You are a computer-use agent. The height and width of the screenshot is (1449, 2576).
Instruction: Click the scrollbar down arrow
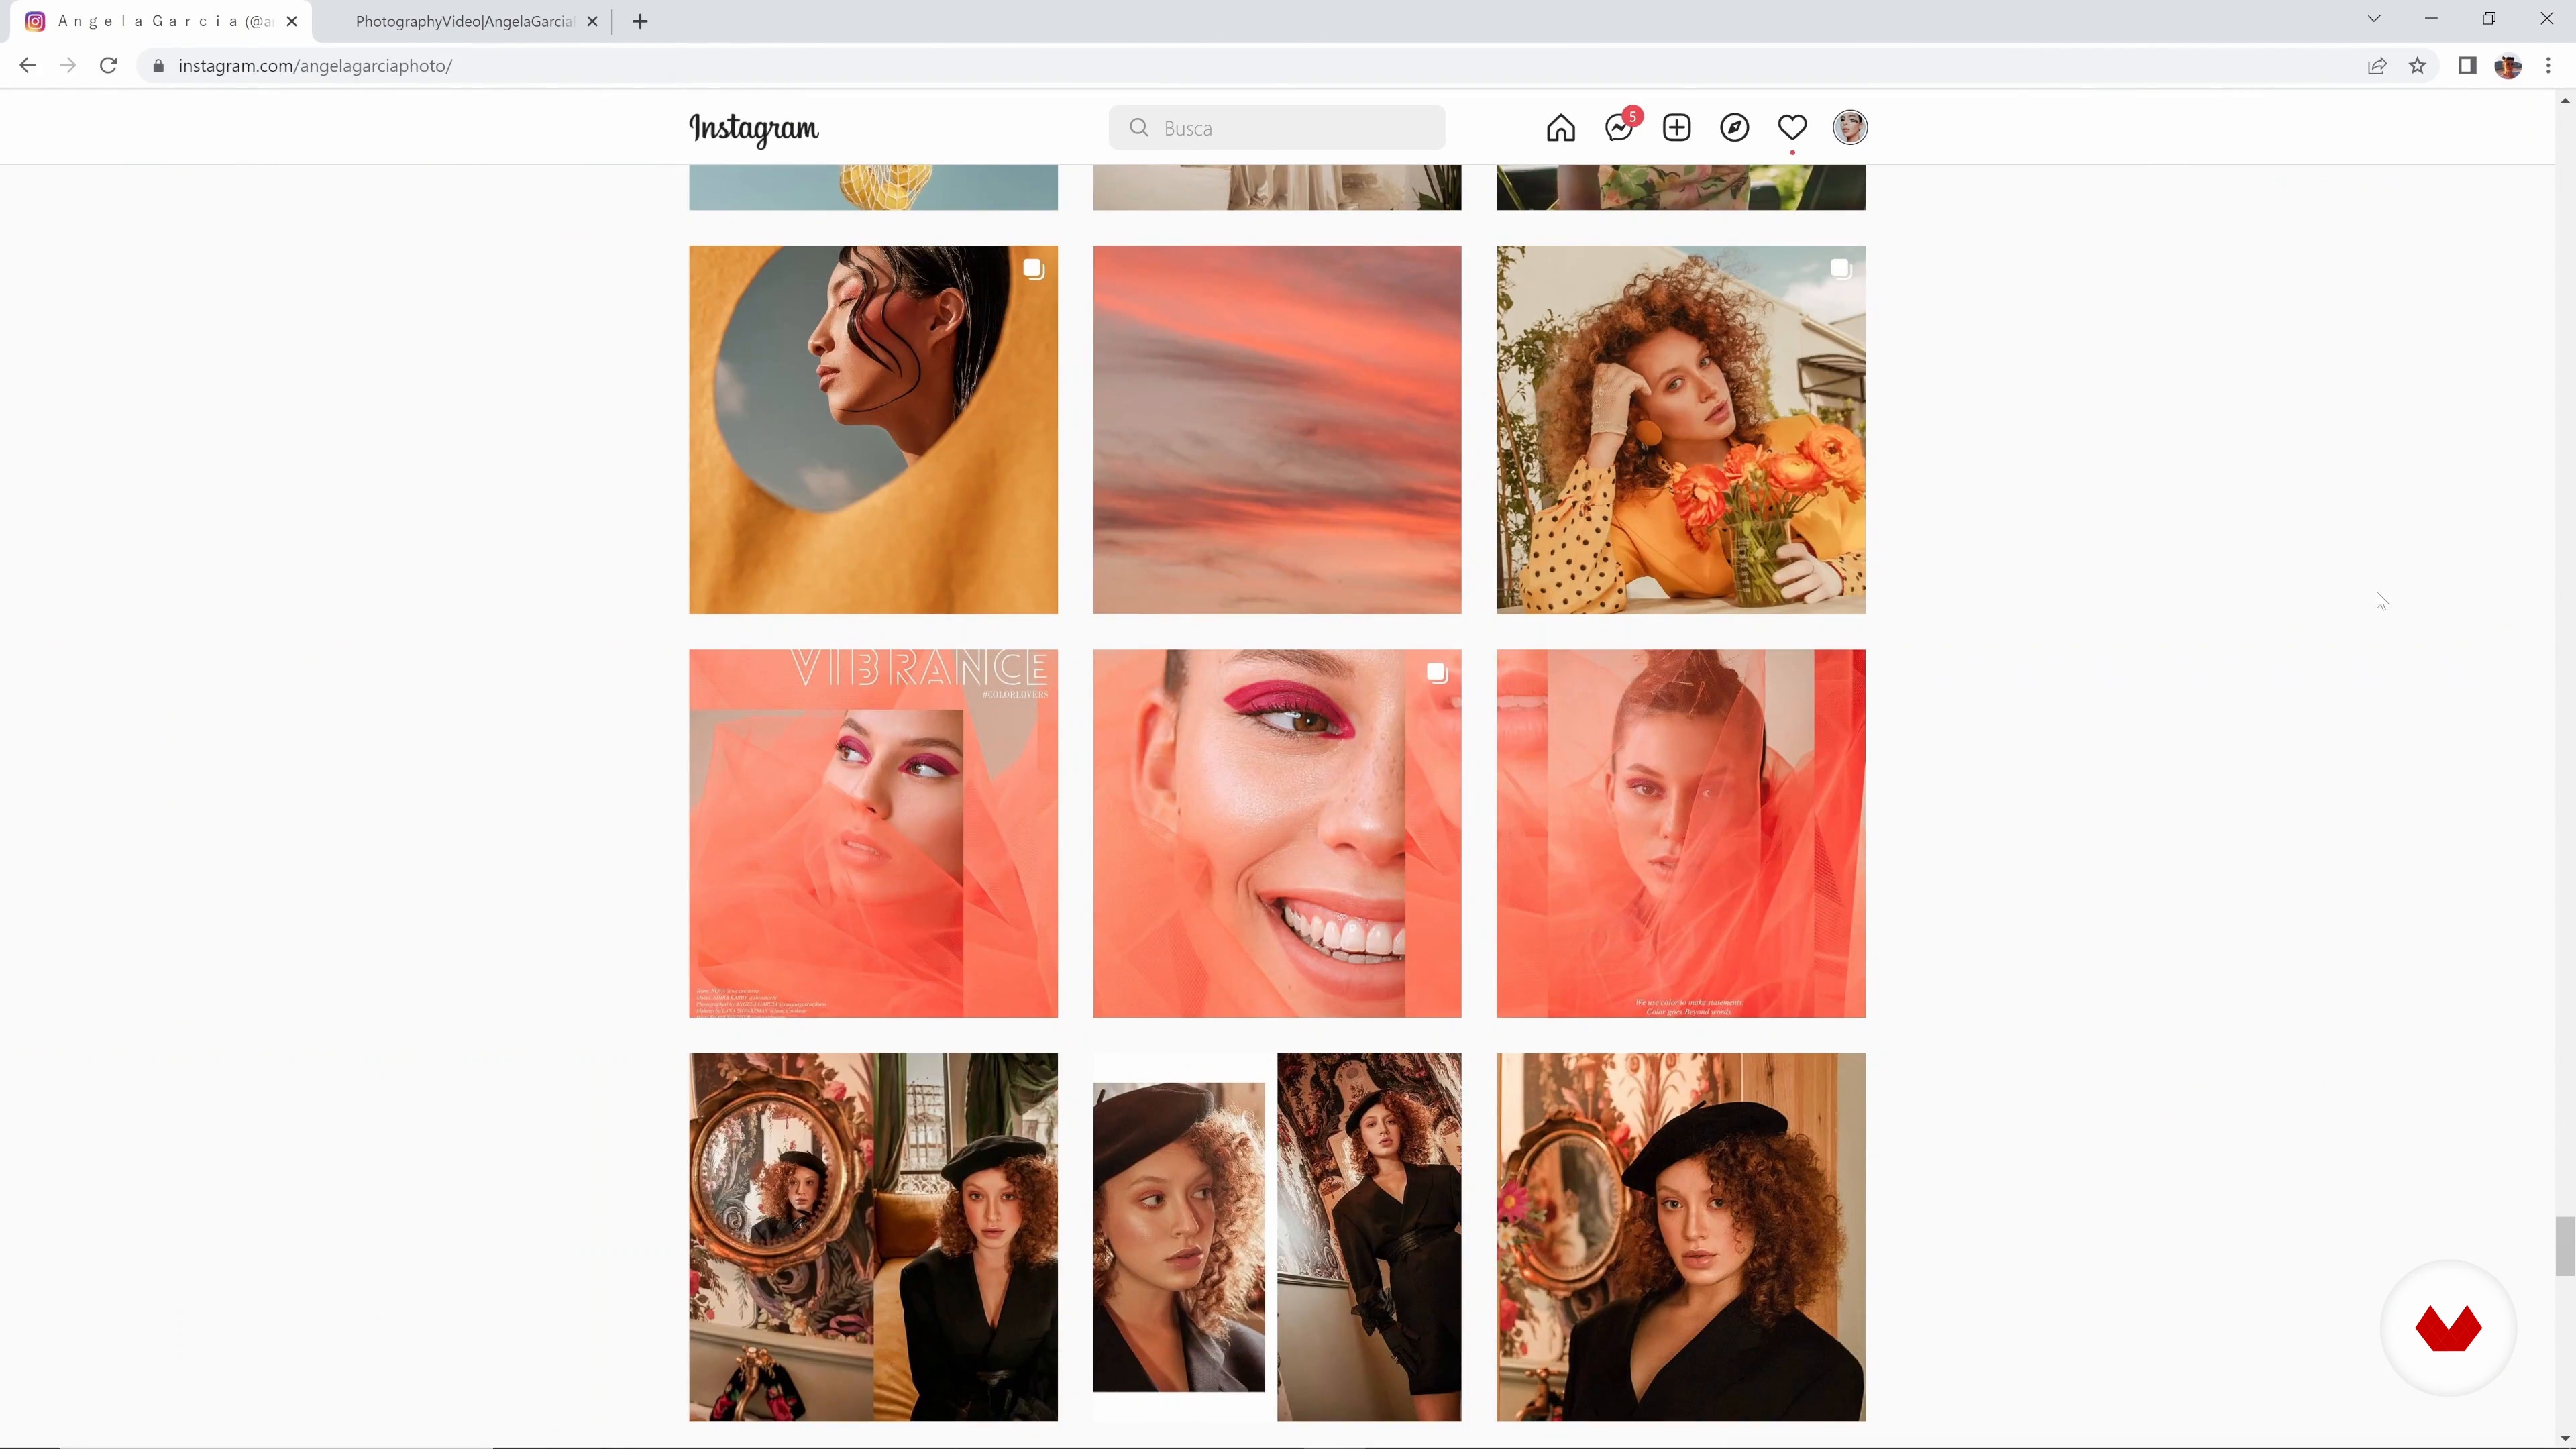[x=2565, y=1439]
